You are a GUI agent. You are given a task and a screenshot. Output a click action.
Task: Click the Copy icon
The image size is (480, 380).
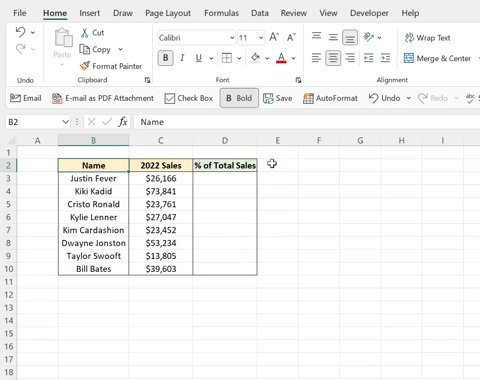click(x=85, y=50)
